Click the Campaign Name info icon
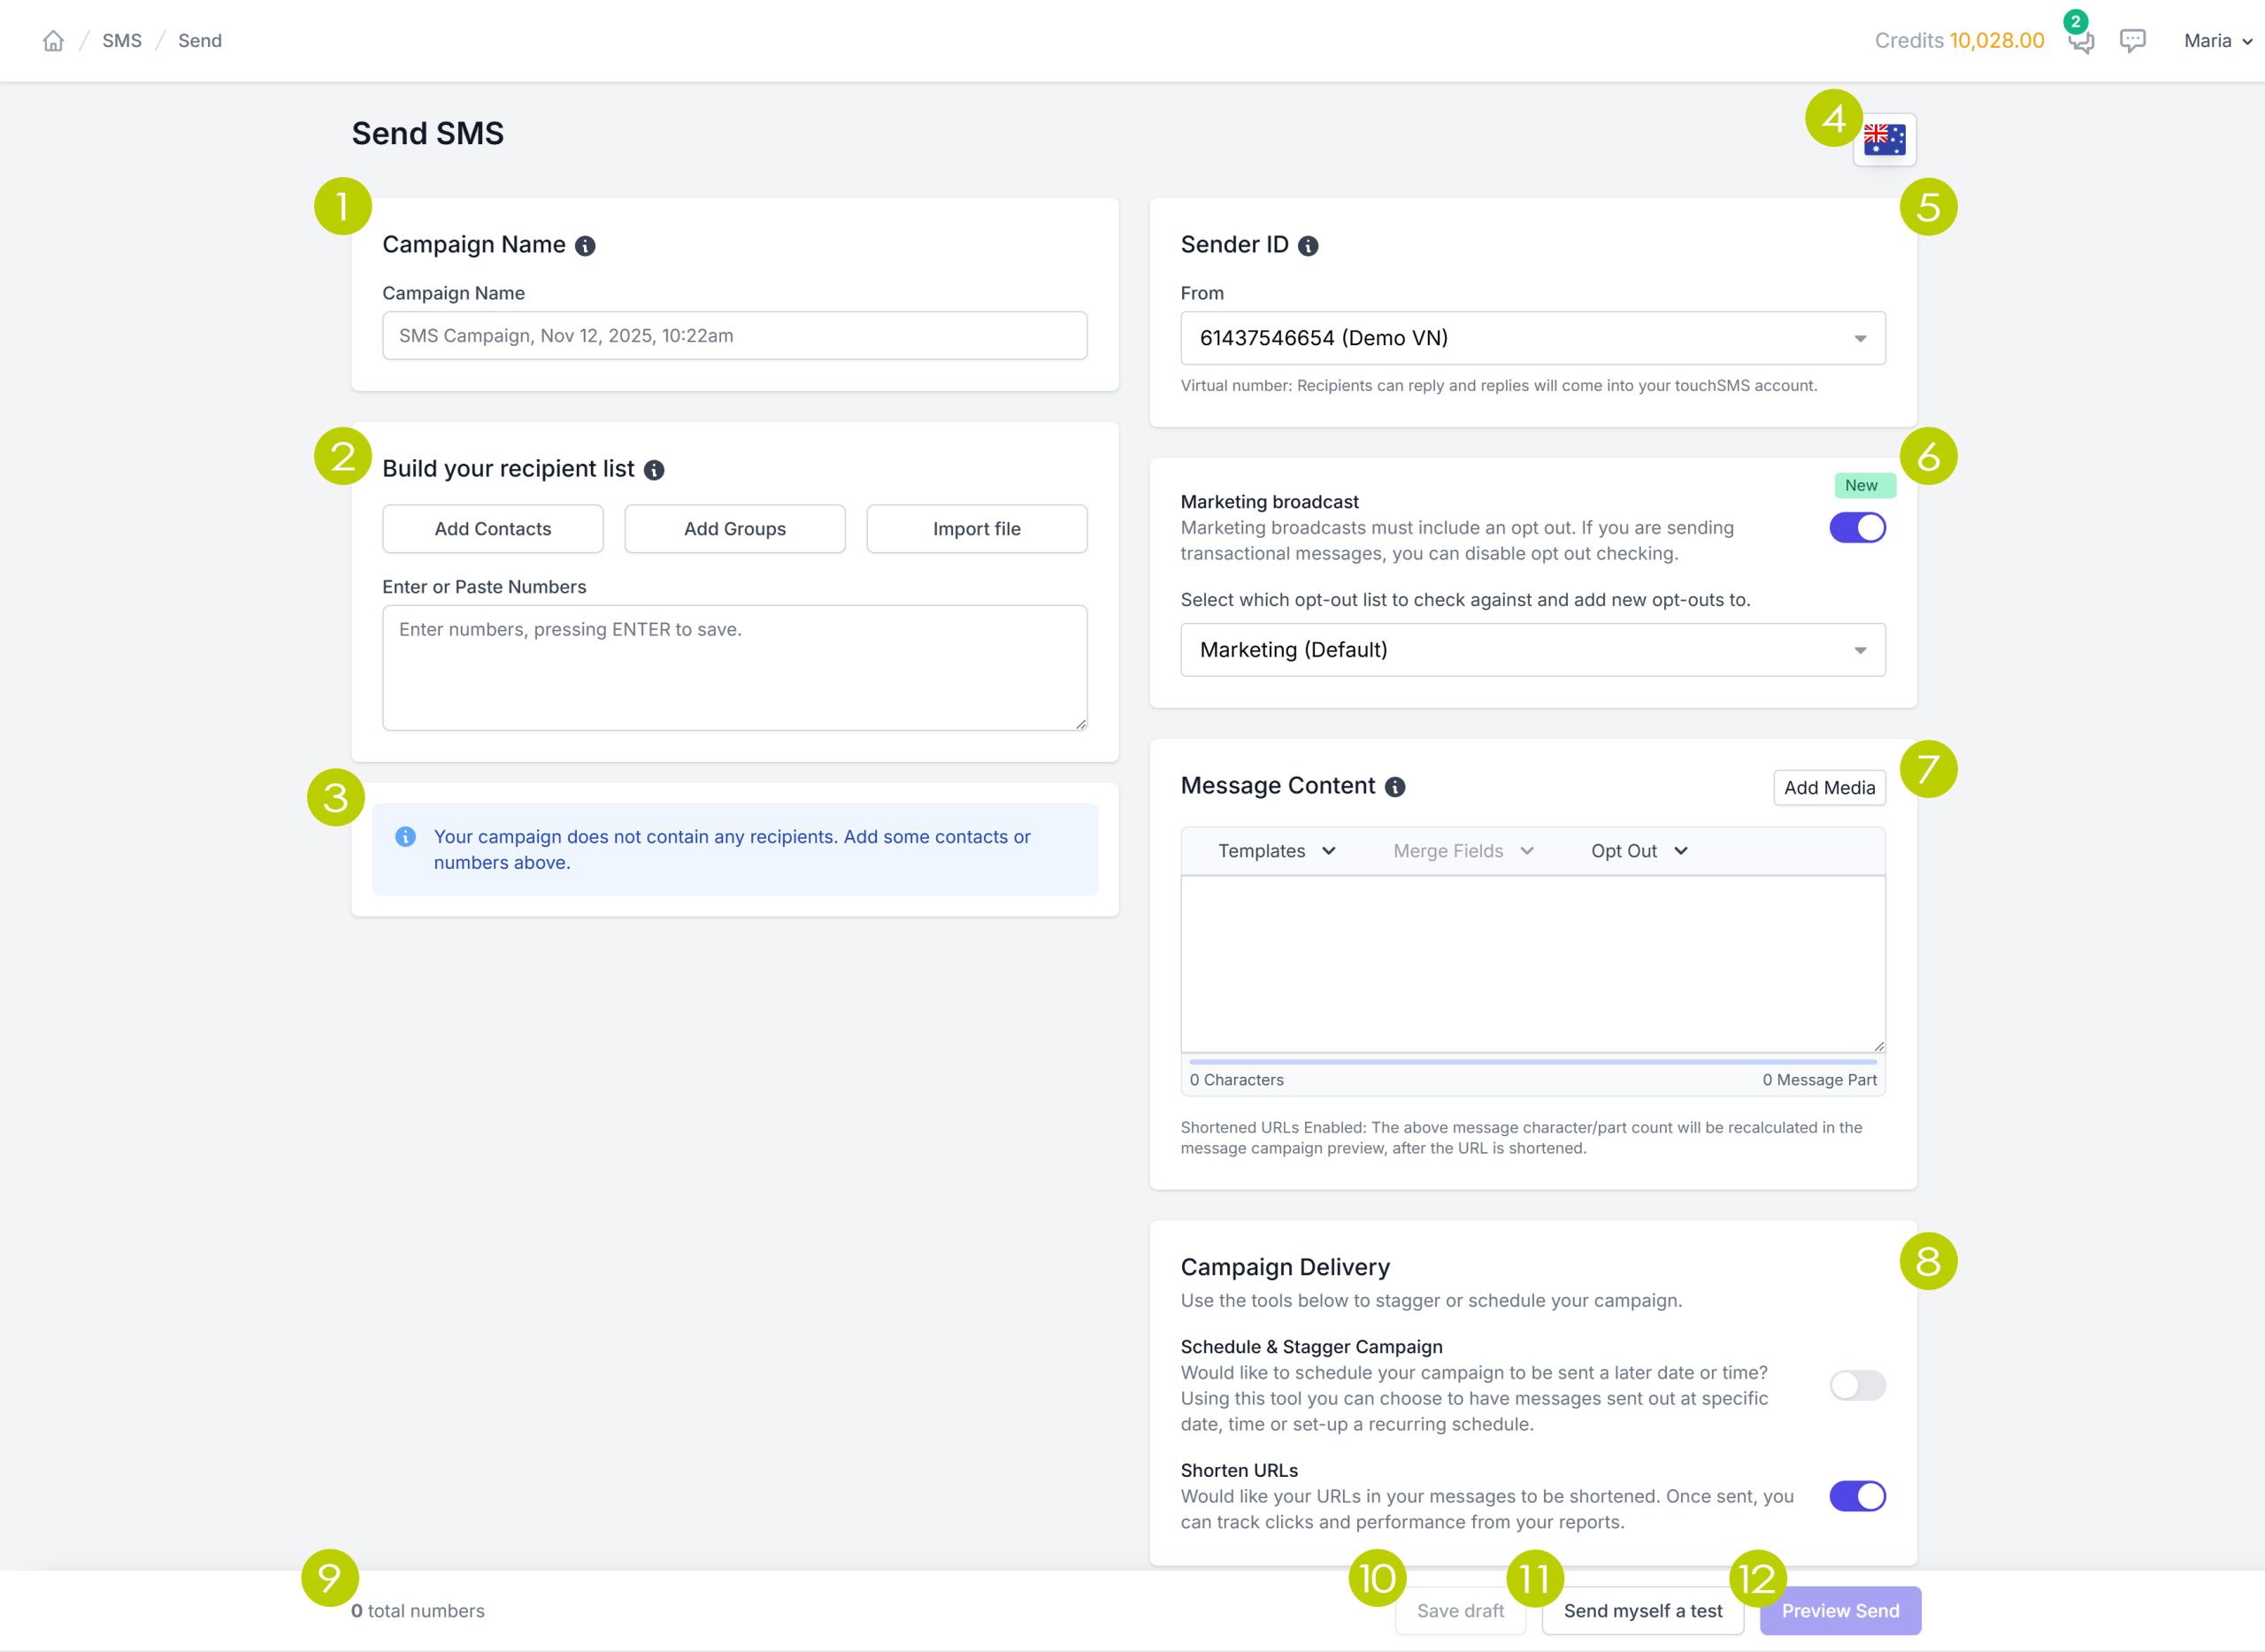 tap(585, 246)
